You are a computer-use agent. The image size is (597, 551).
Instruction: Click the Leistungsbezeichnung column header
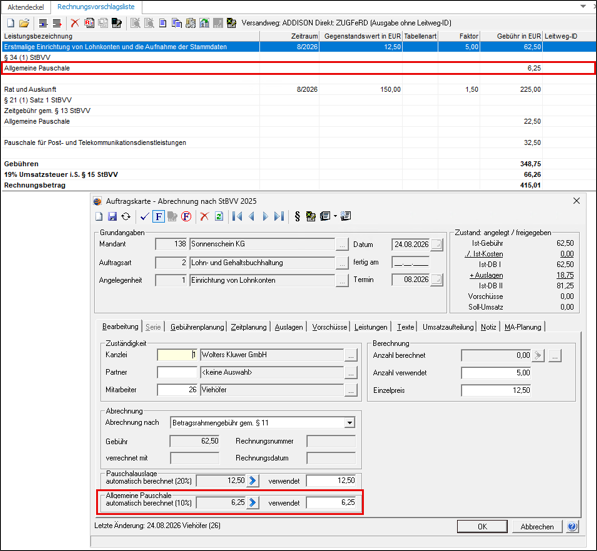130,36
